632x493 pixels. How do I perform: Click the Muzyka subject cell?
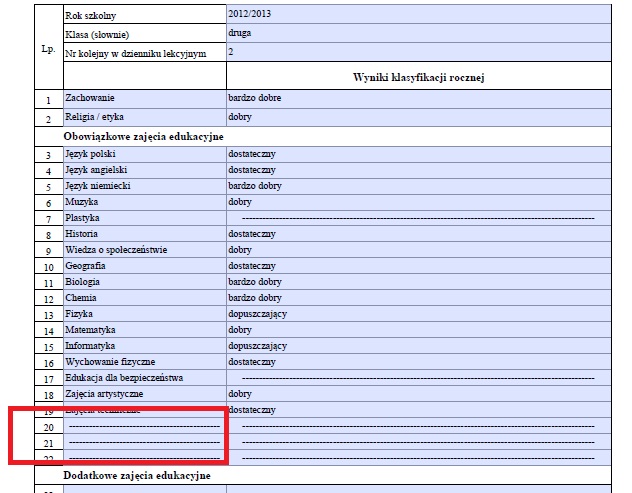click(x=145, y=202)
